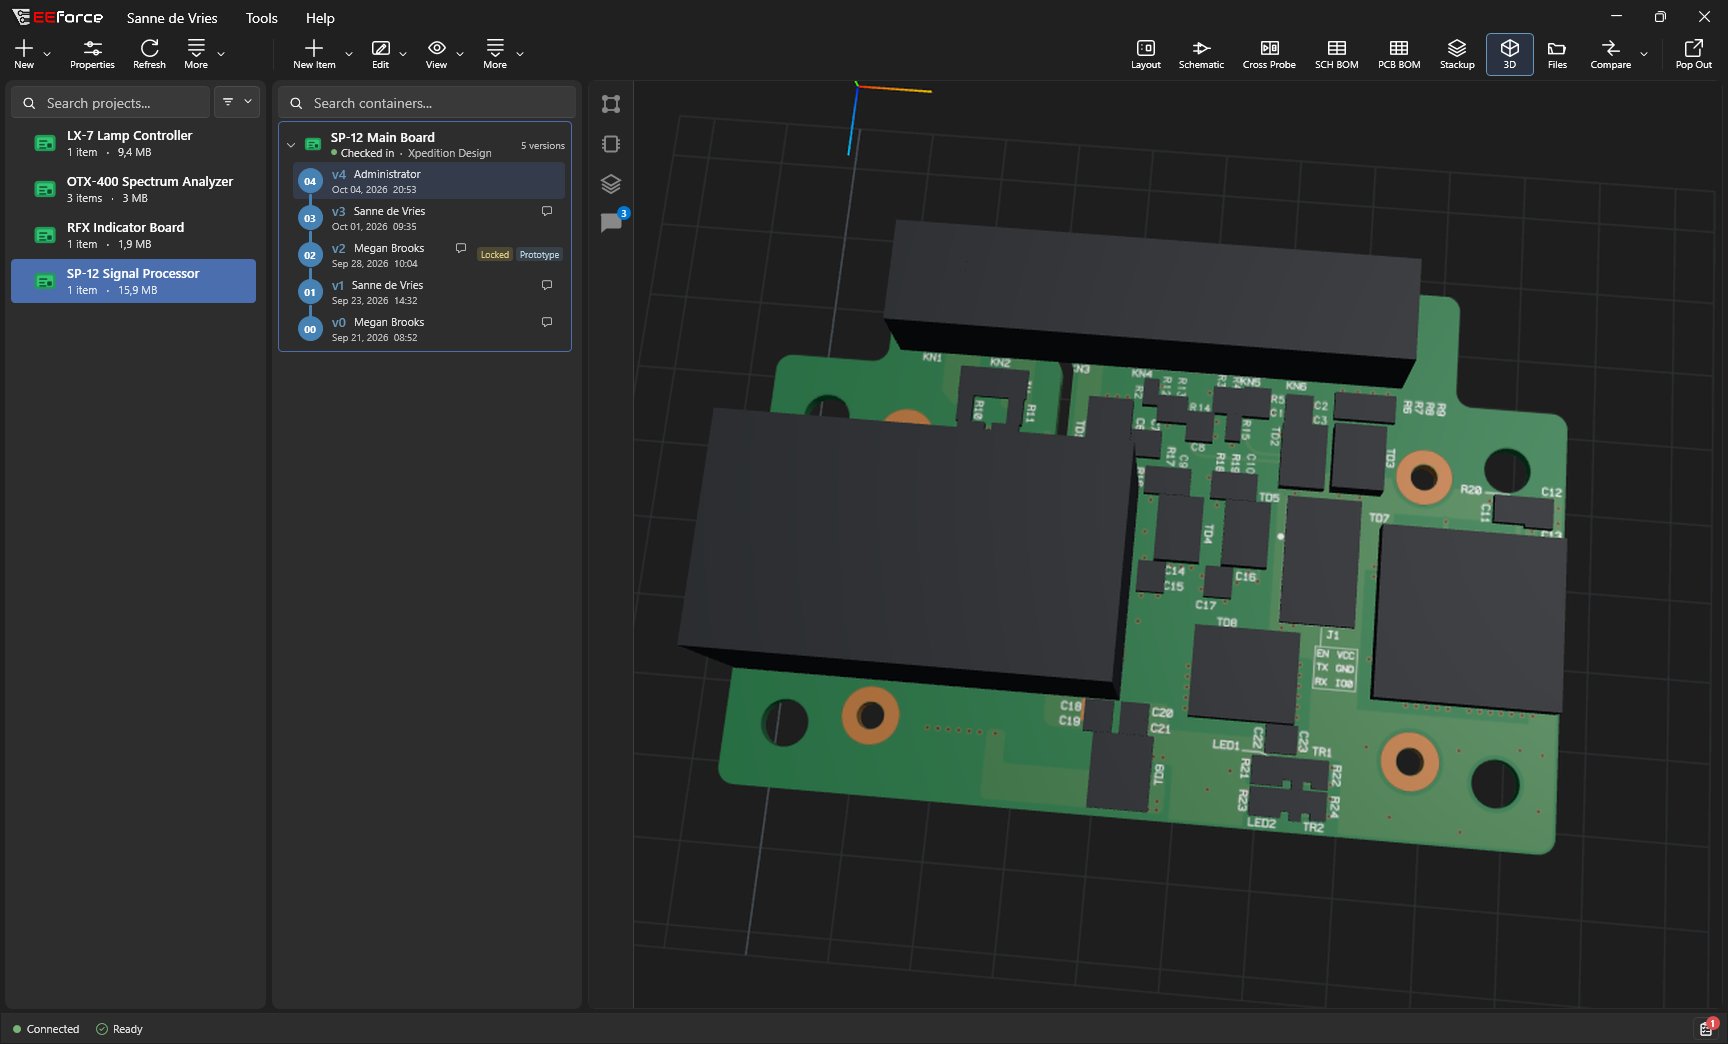Collapse the SP-12 Main Board container
This screenshot has height=1044, width=1728.
click(x=291, y=145)
